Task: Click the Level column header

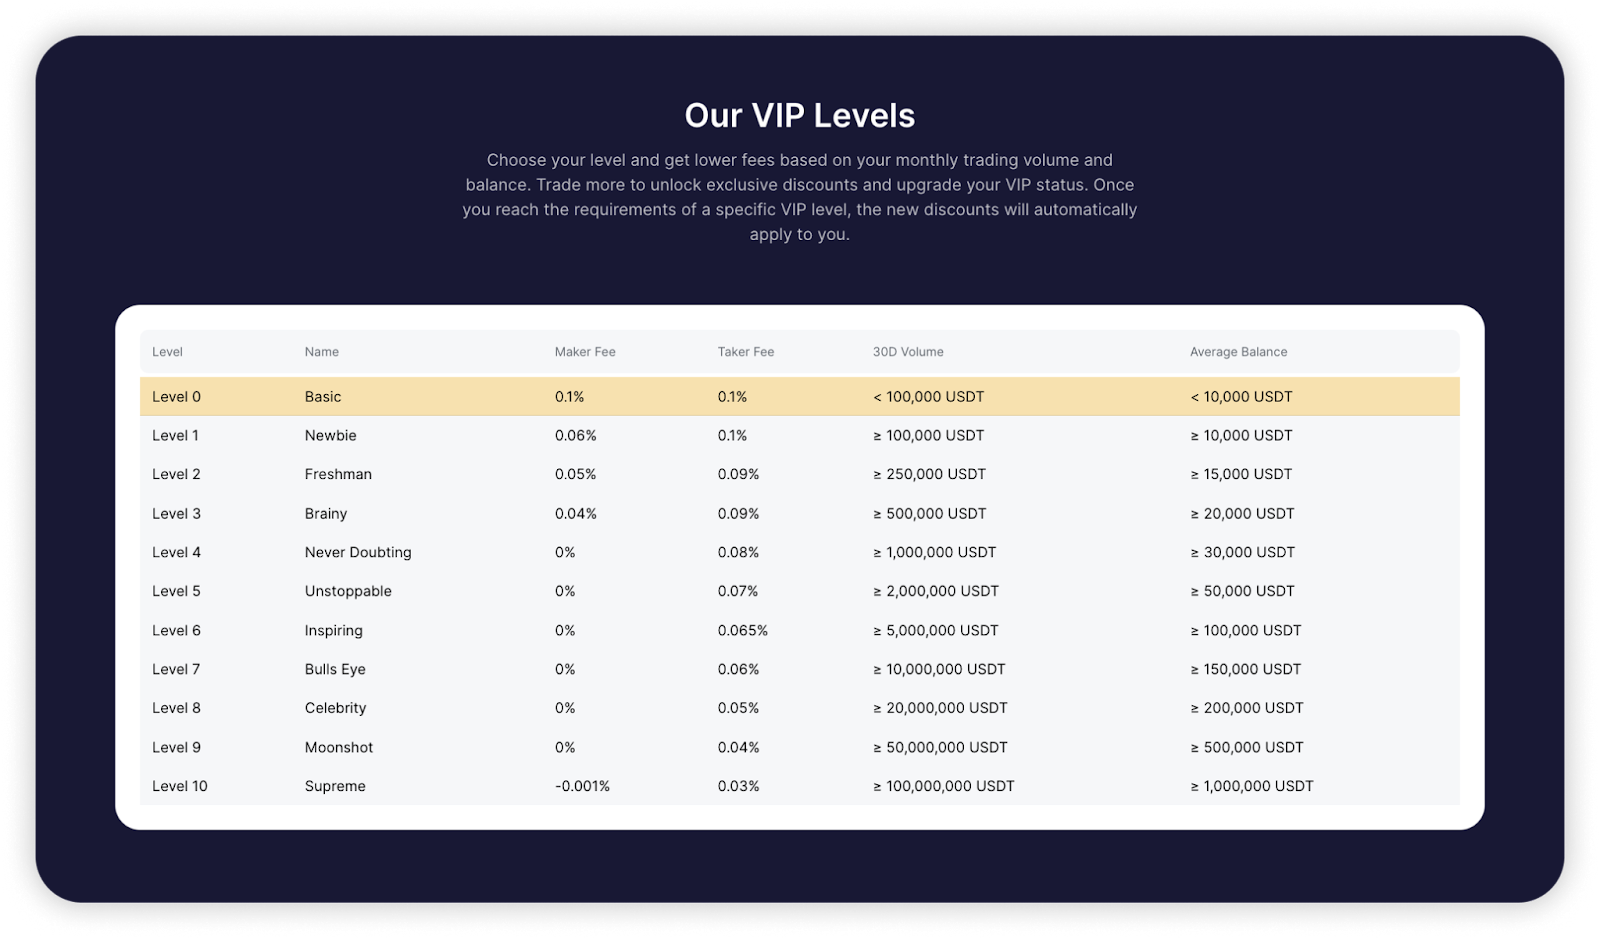Action: click(167, 352)
